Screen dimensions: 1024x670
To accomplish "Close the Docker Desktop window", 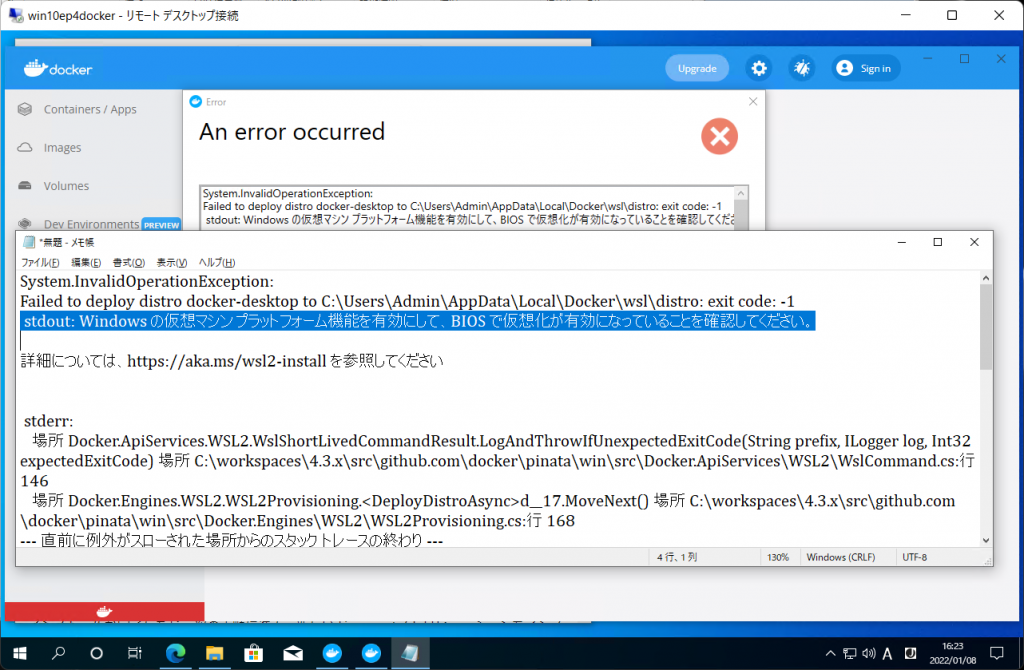I will coord(1001,59).
